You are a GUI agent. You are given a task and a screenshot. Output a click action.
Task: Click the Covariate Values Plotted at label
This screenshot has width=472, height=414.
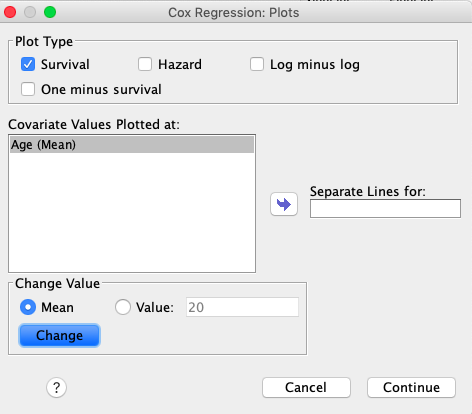94,124
